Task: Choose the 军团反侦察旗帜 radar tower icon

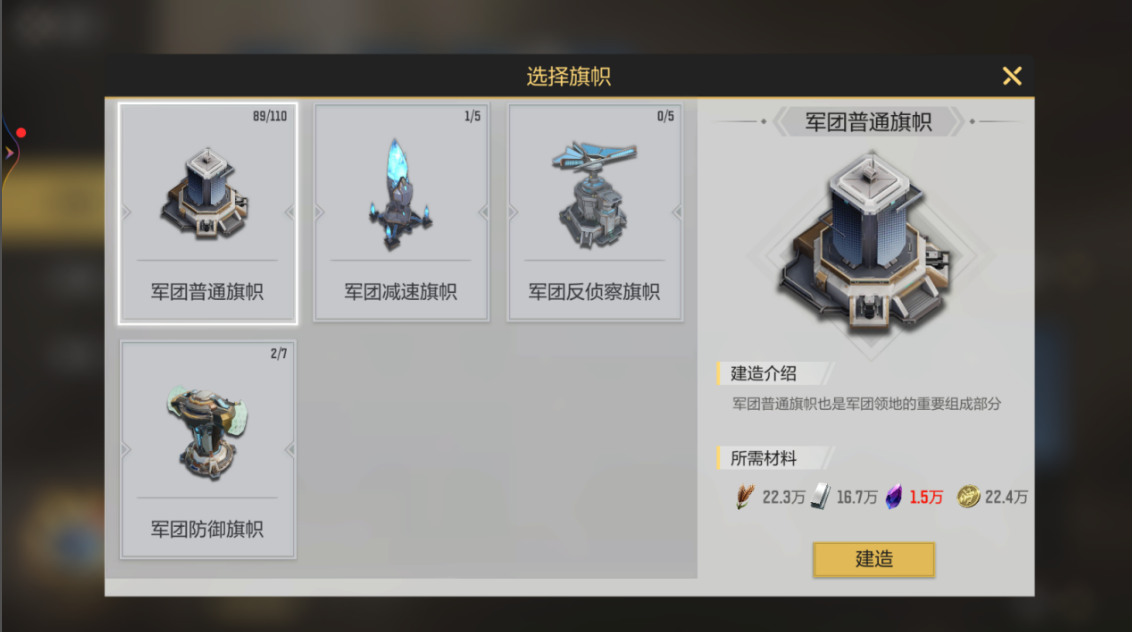Action: point(594,194)
